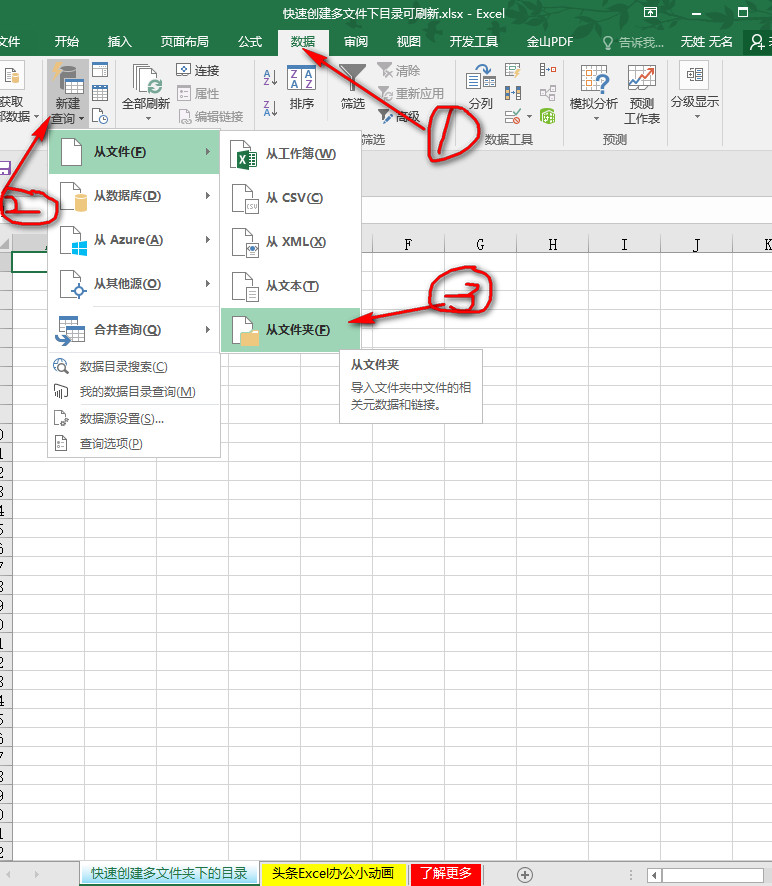Expand Combine Queries (合并查询) submenu
Viewport: 772px width, 886px height.
134,329
